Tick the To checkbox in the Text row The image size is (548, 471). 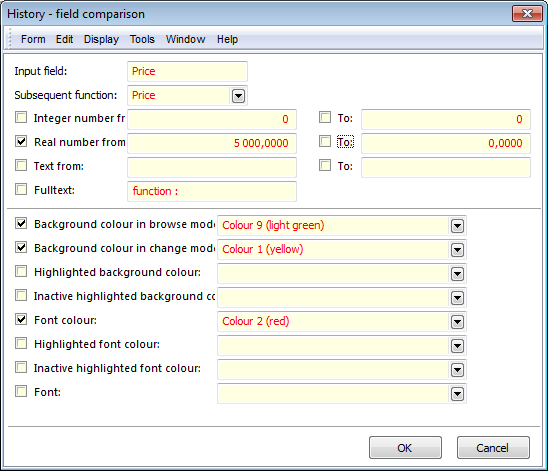tap(325, 165)
